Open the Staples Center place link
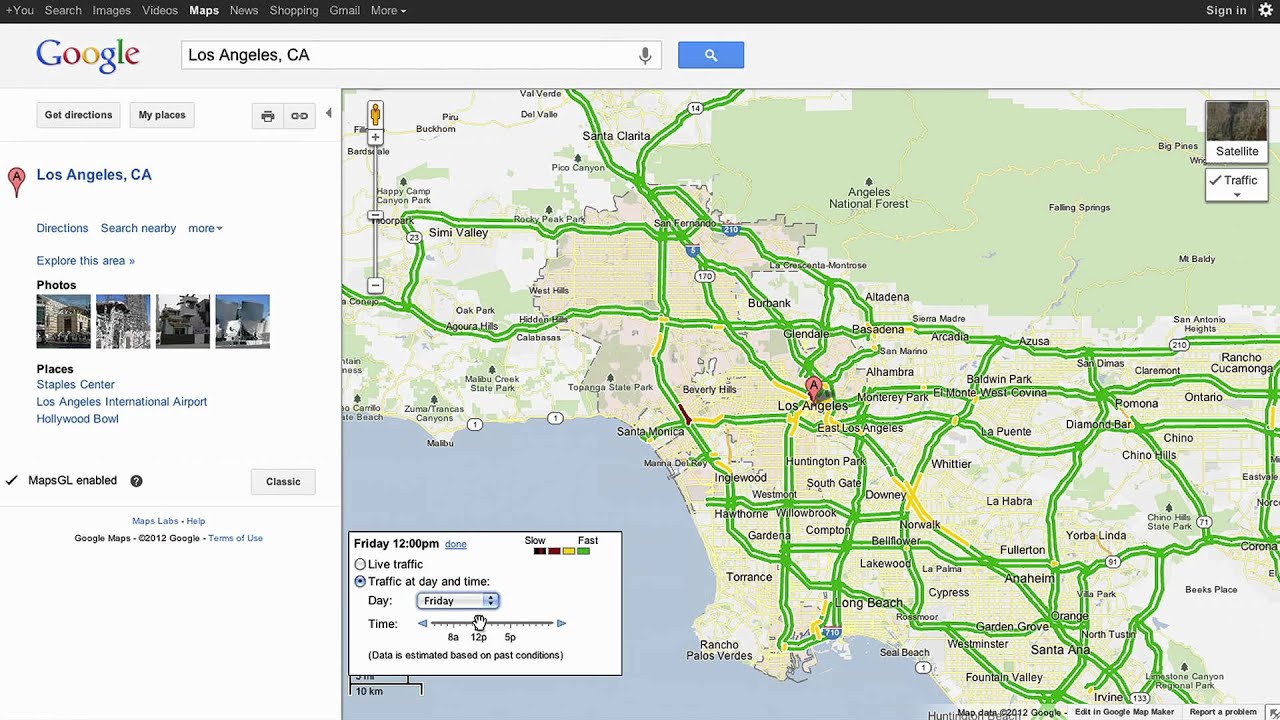The height and width of the screenshot is (720, 1280). 75,385
